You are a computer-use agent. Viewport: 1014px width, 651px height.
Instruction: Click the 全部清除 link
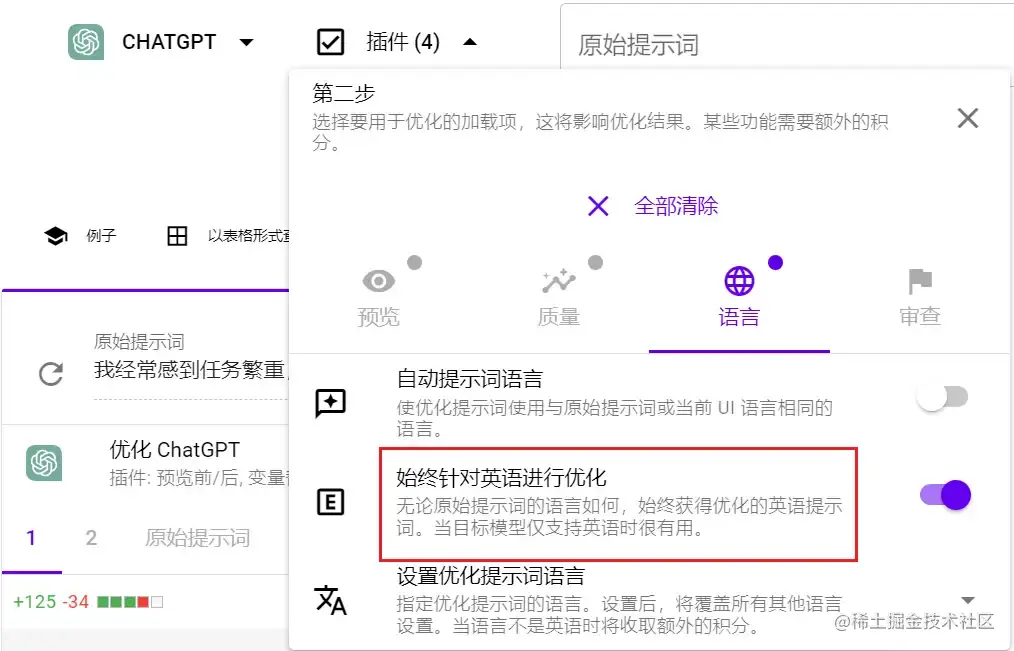pyautogui.click(x=676, y=206)
